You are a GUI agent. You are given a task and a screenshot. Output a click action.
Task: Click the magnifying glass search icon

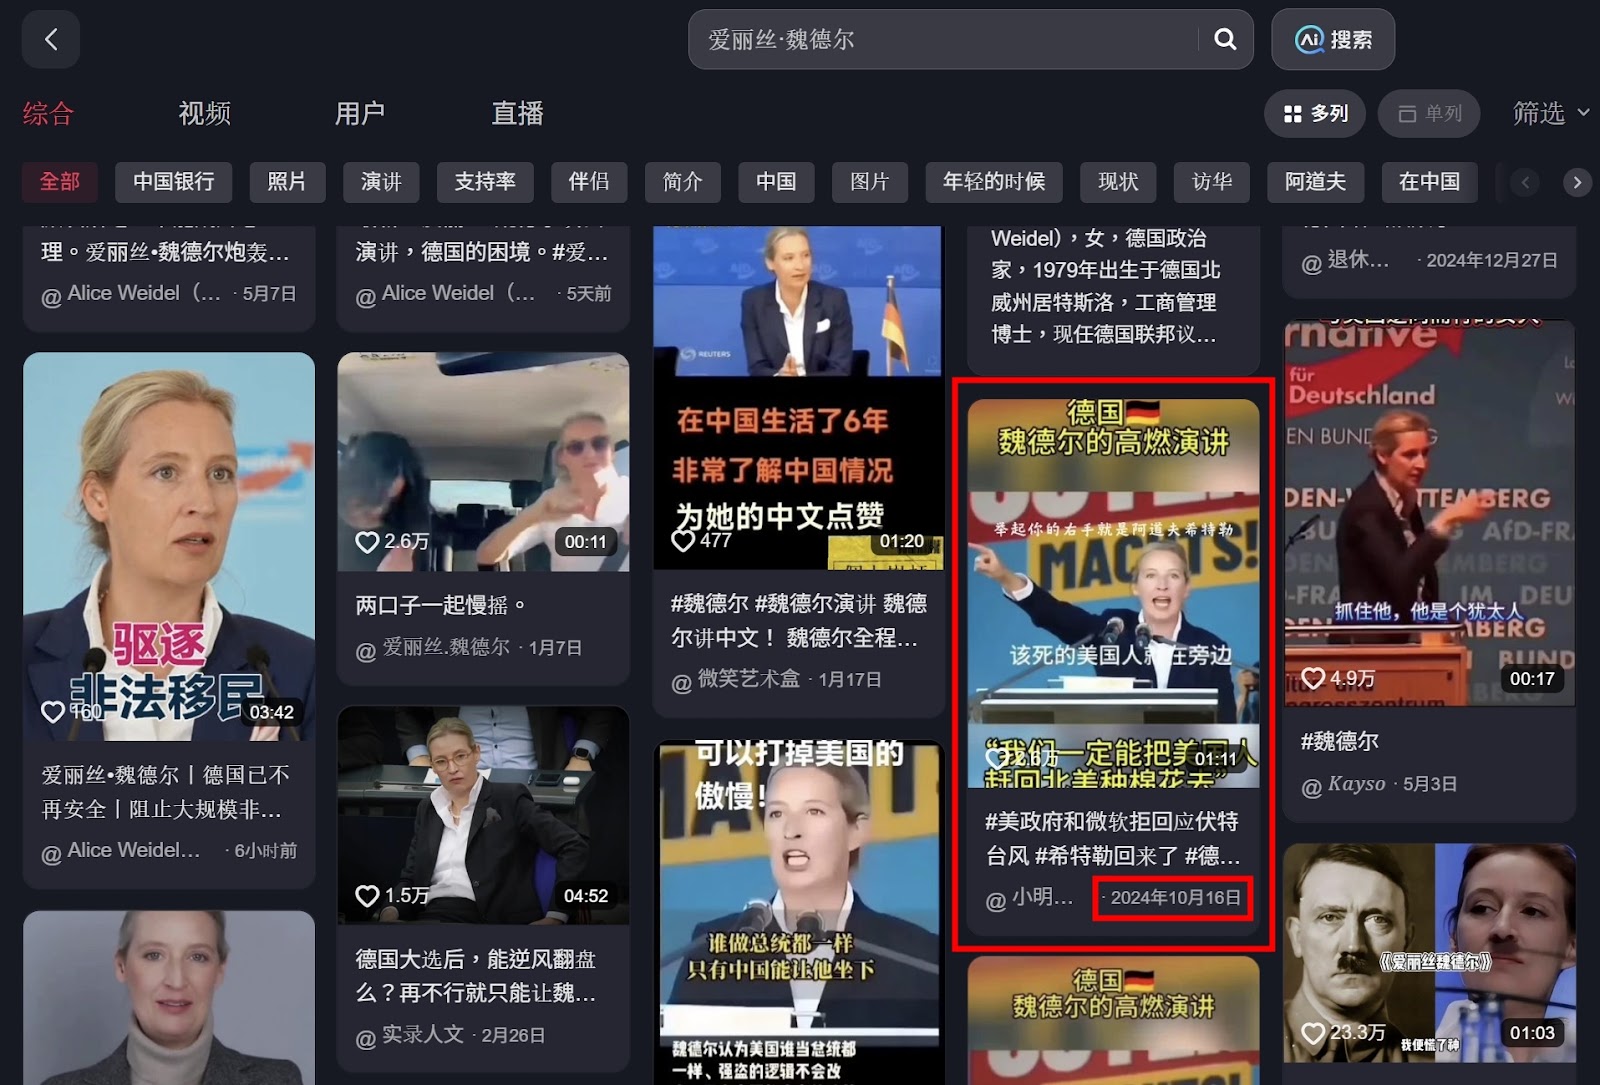(x=1225, y=40)
